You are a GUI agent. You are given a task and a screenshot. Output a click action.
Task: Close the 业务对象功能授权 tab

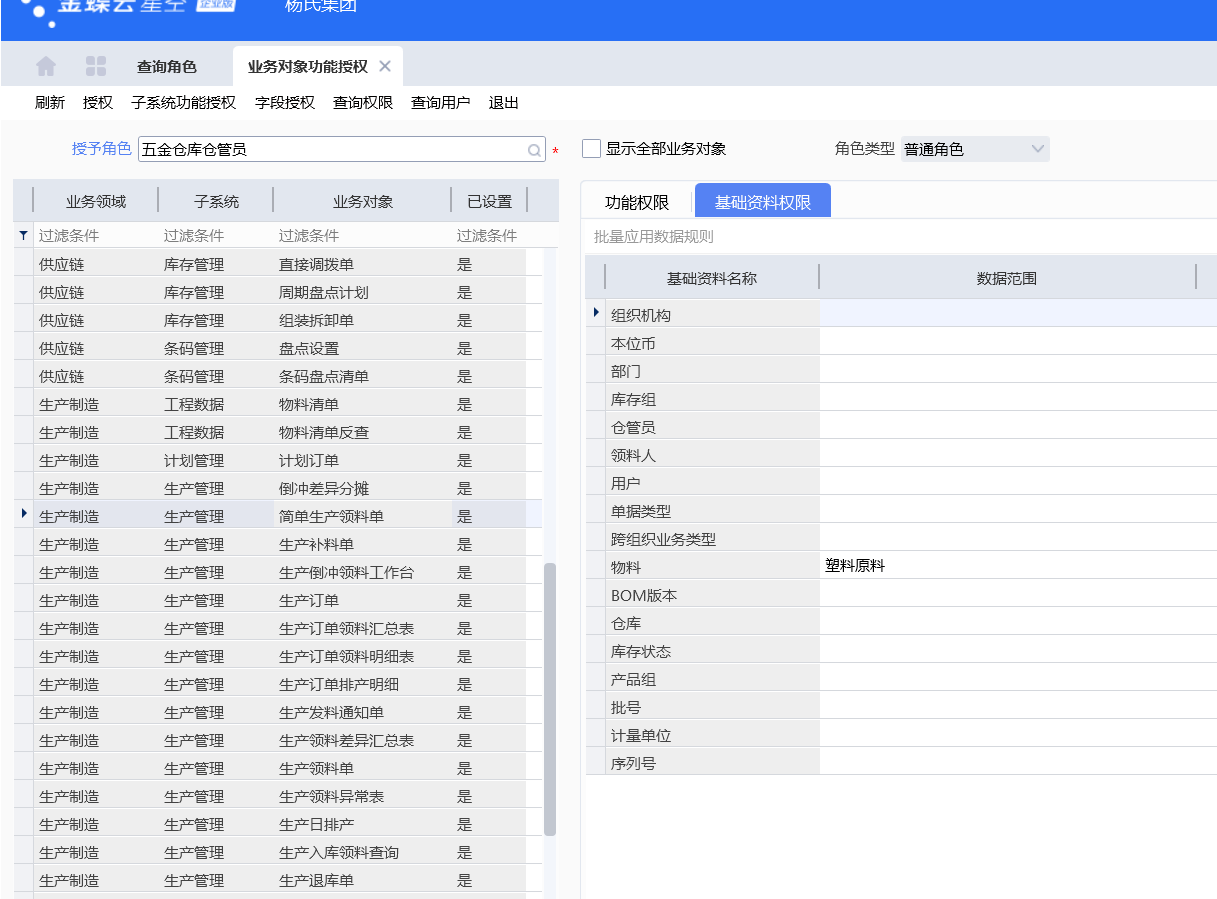(x=385, y=67)
